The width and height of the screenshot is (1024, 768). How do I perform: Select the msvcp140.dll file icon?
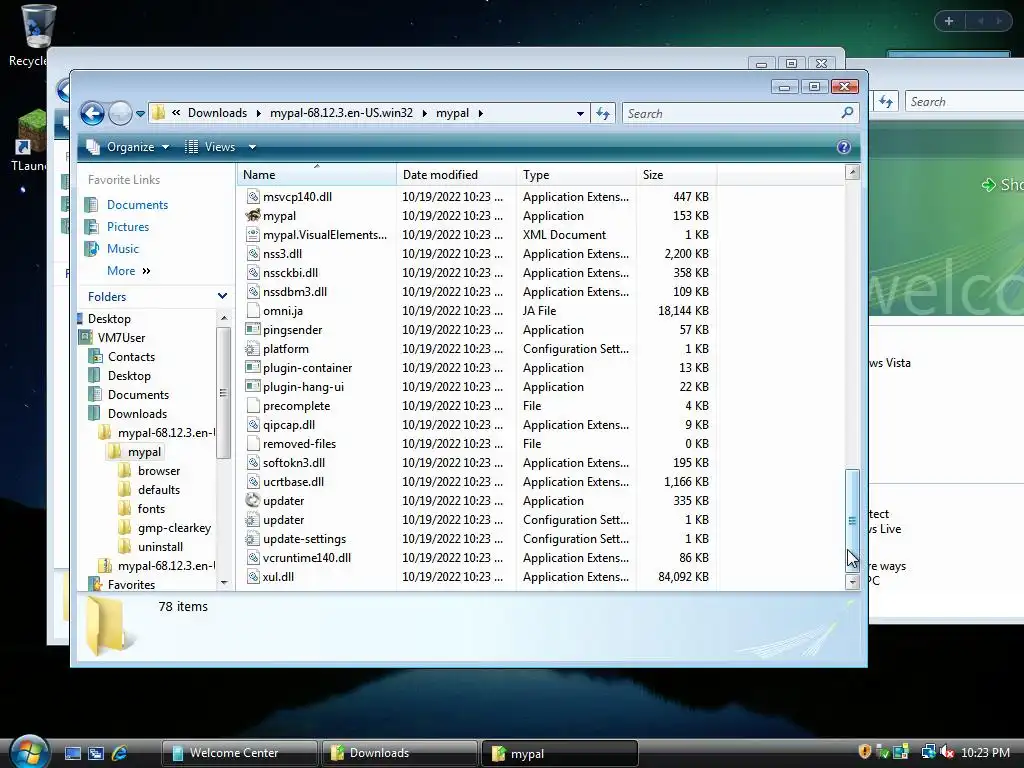(x=253, y=197)
